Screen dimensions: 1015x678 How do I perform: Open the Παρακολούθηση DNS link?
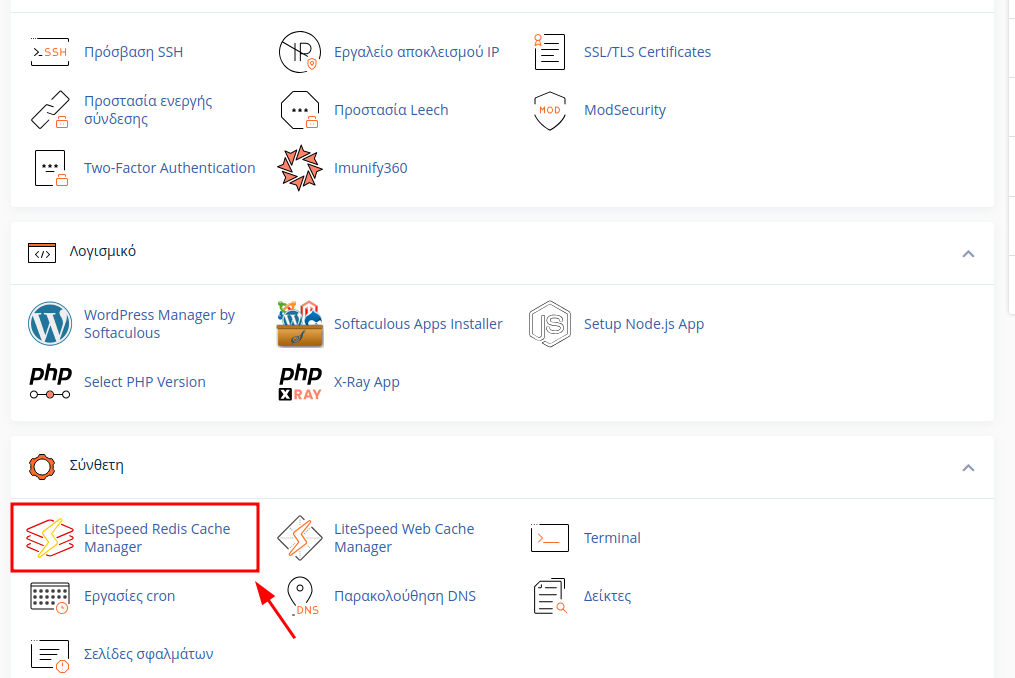coord(405,596)
